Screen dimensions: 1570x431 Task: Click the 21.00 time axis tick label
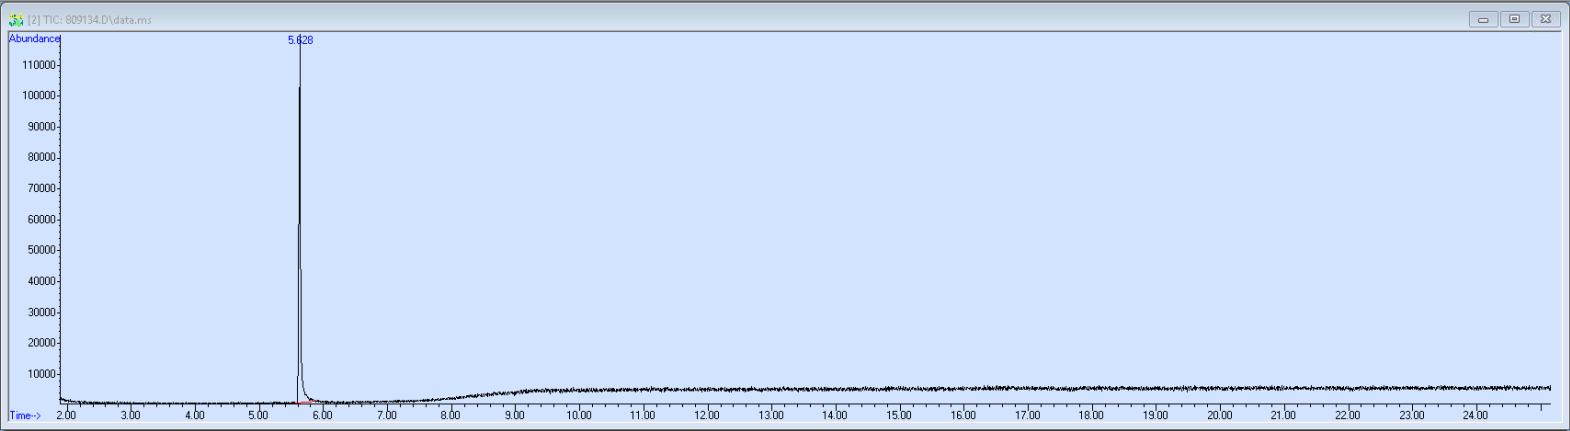tap(1283, 415)
